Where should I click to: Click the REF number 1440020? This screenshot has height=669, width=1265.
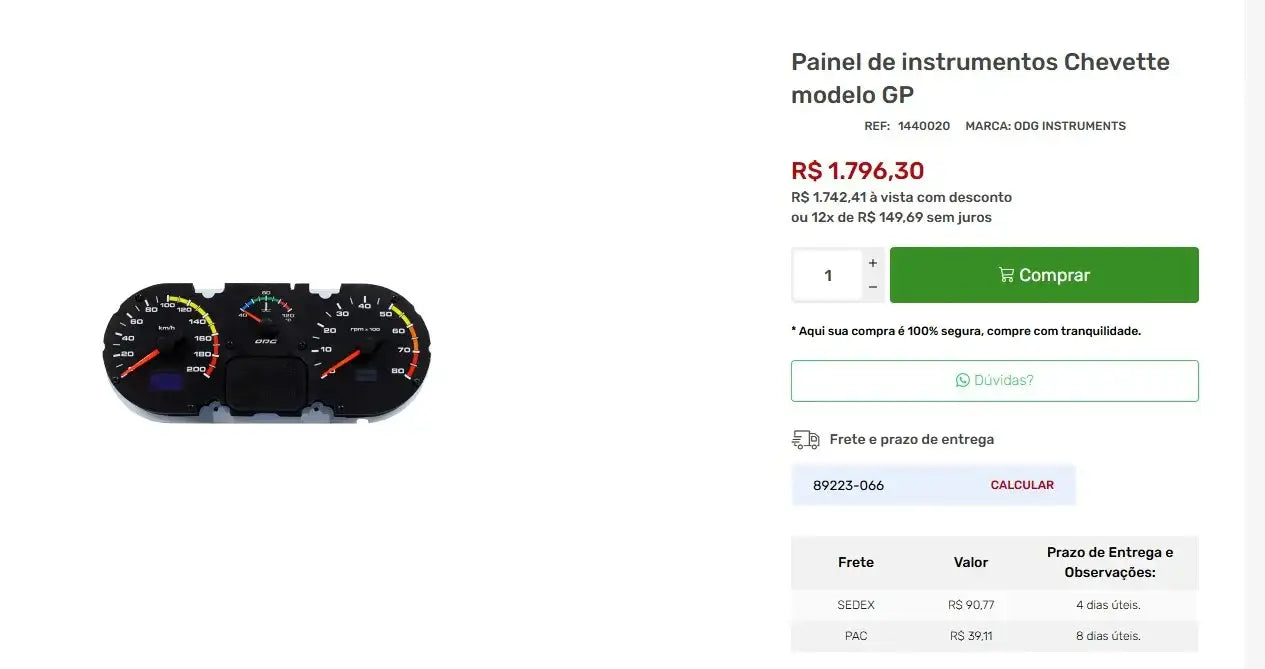[923, 126]
